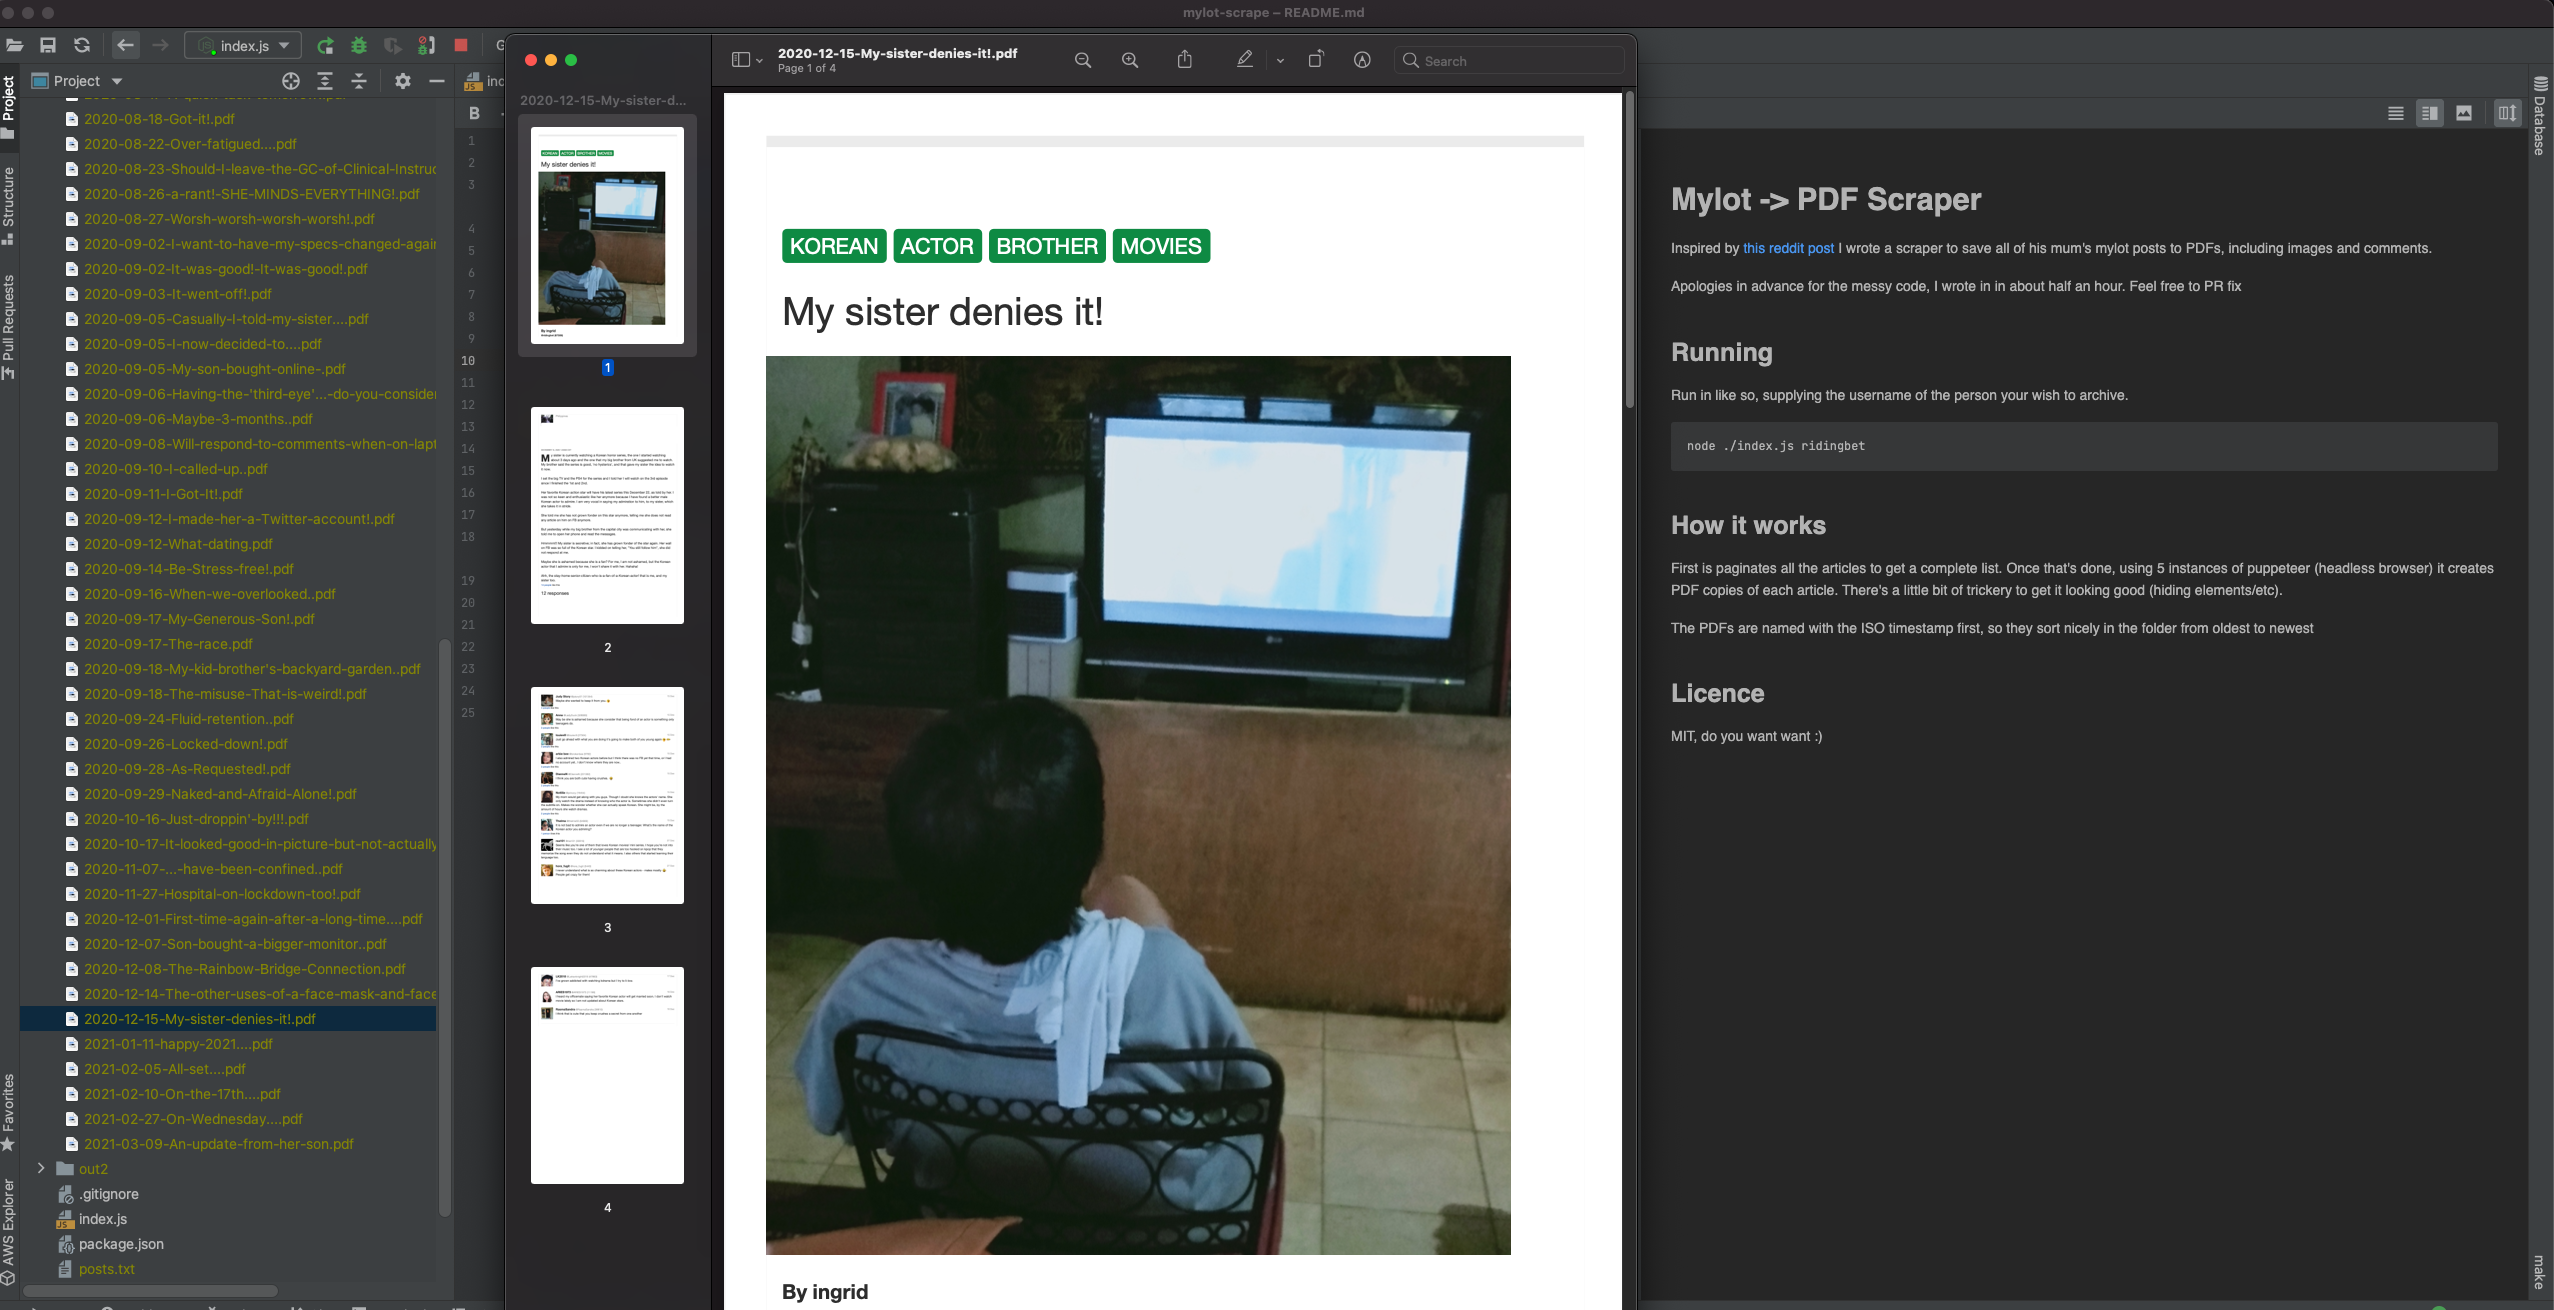Click Collapse All in Project panel
Screen dimensions: 2554x1310
coord(359,81)
